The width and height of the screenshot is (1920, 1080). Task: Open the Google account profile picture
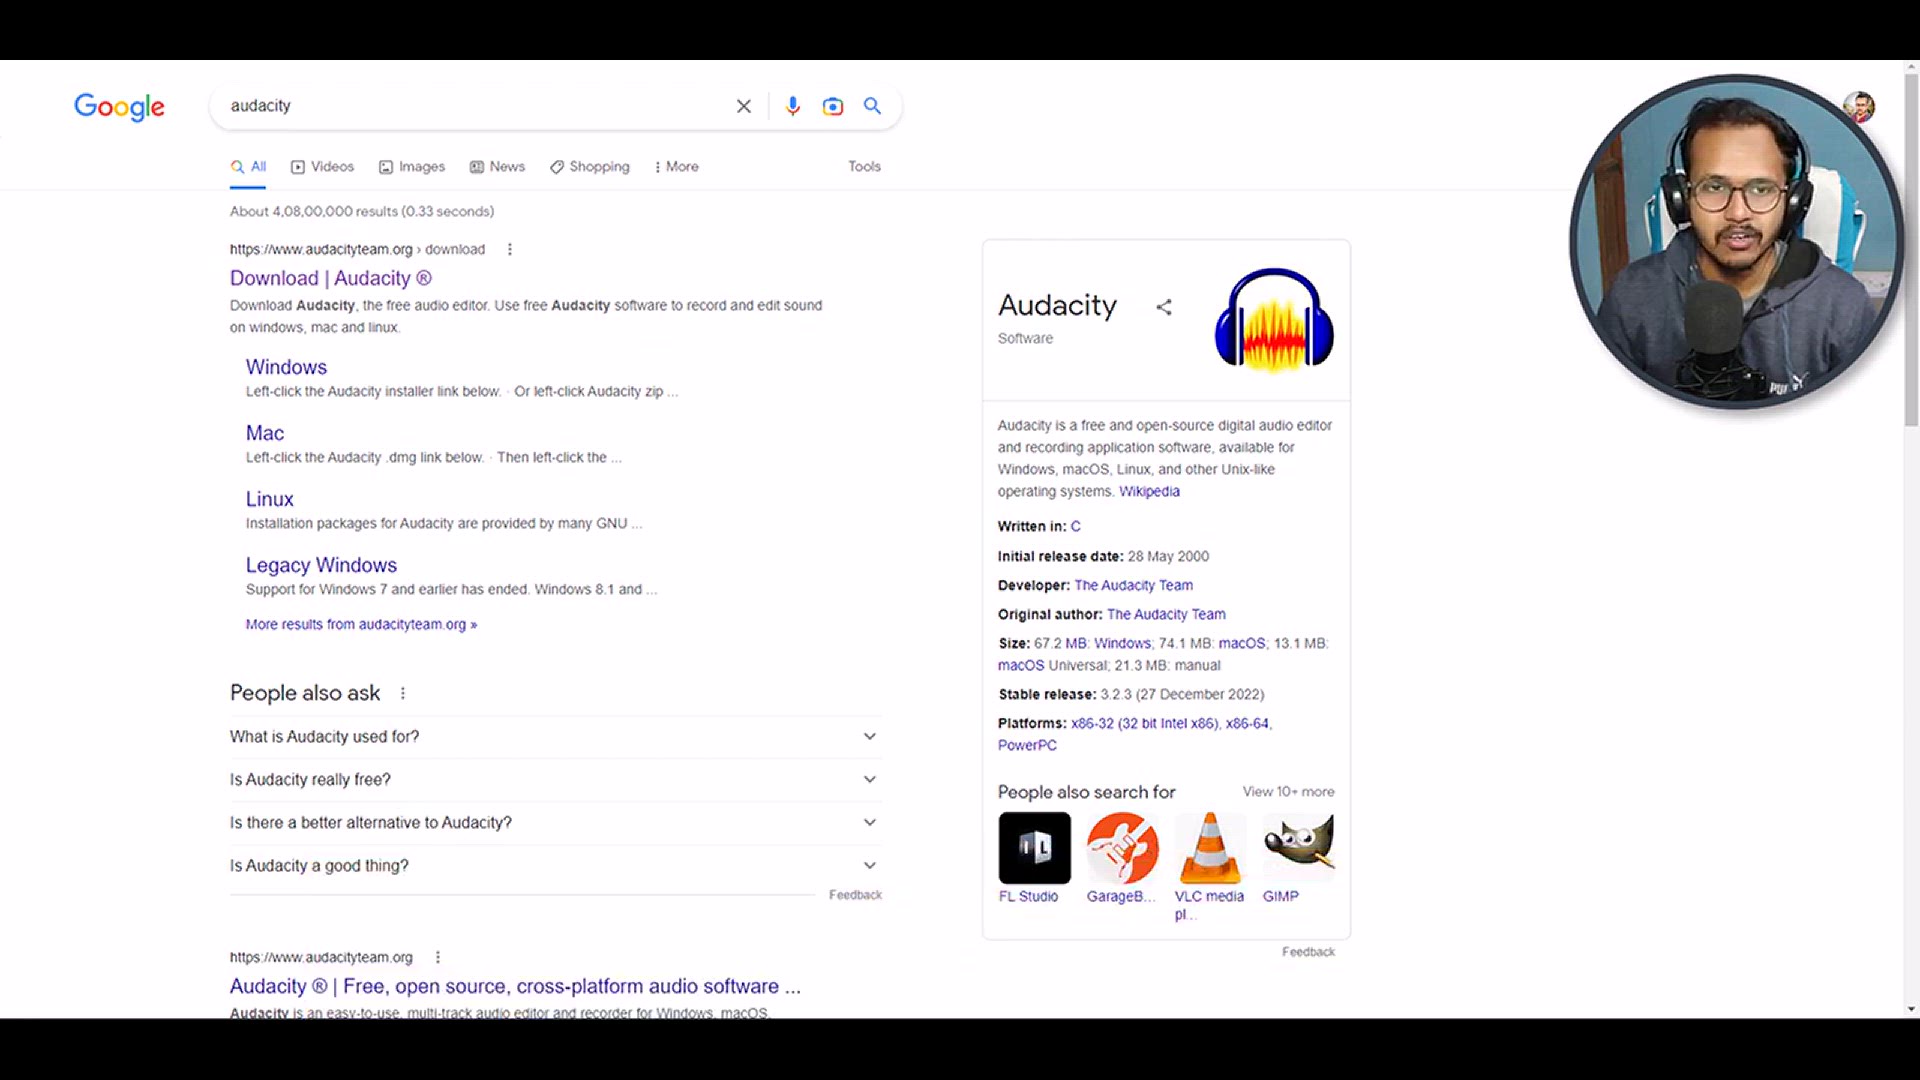(1859, 107)
